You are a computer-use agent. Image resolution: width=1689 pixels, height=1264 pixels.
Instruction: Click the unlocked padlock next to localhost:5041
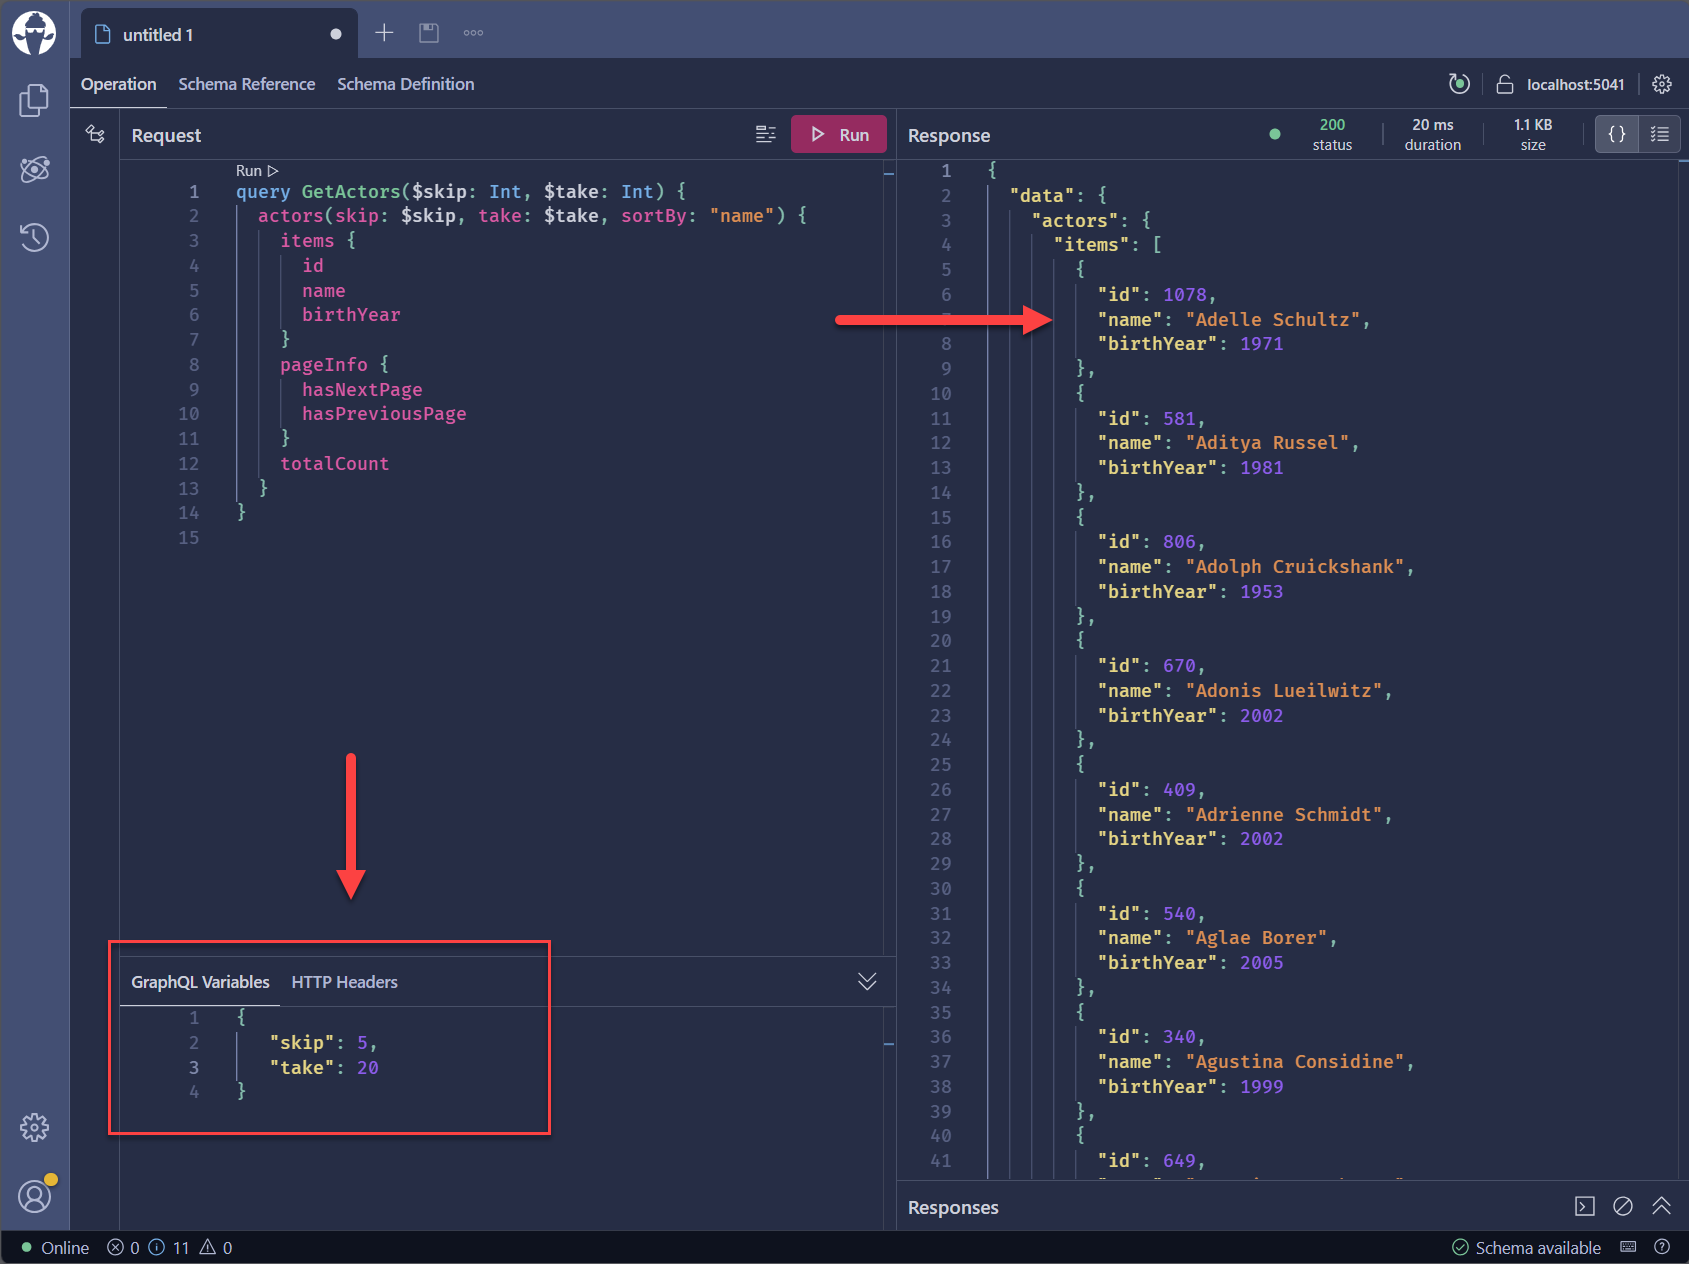(x=1505, y=84)
